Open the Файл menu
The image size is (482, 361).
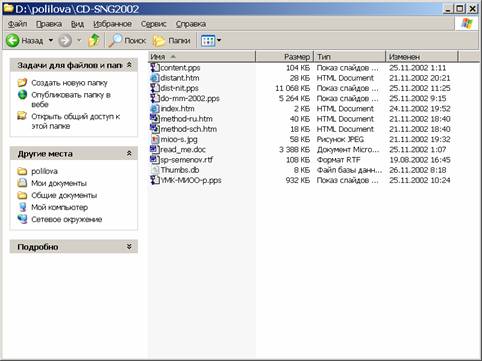[x=17, y=24]
